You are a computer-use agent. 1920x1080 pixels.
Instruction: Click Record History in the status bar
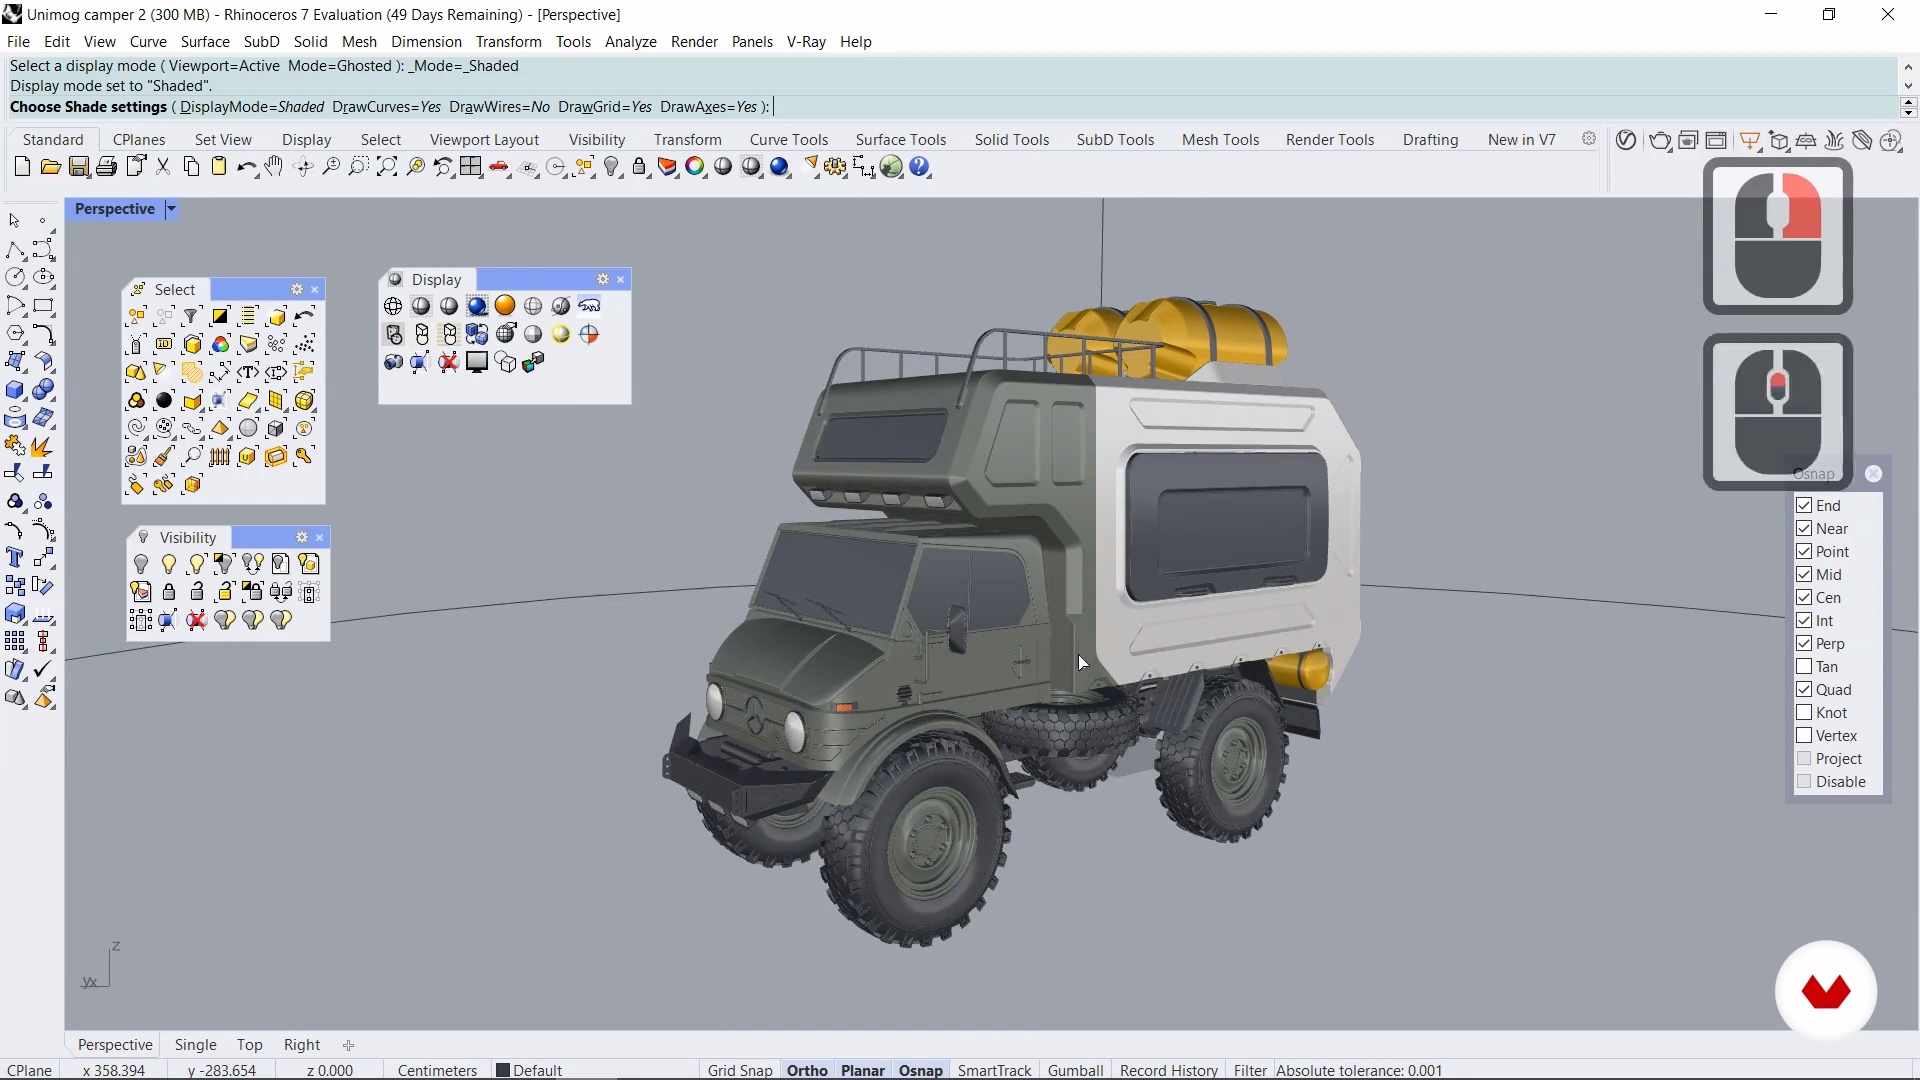coord(1168,1070)
